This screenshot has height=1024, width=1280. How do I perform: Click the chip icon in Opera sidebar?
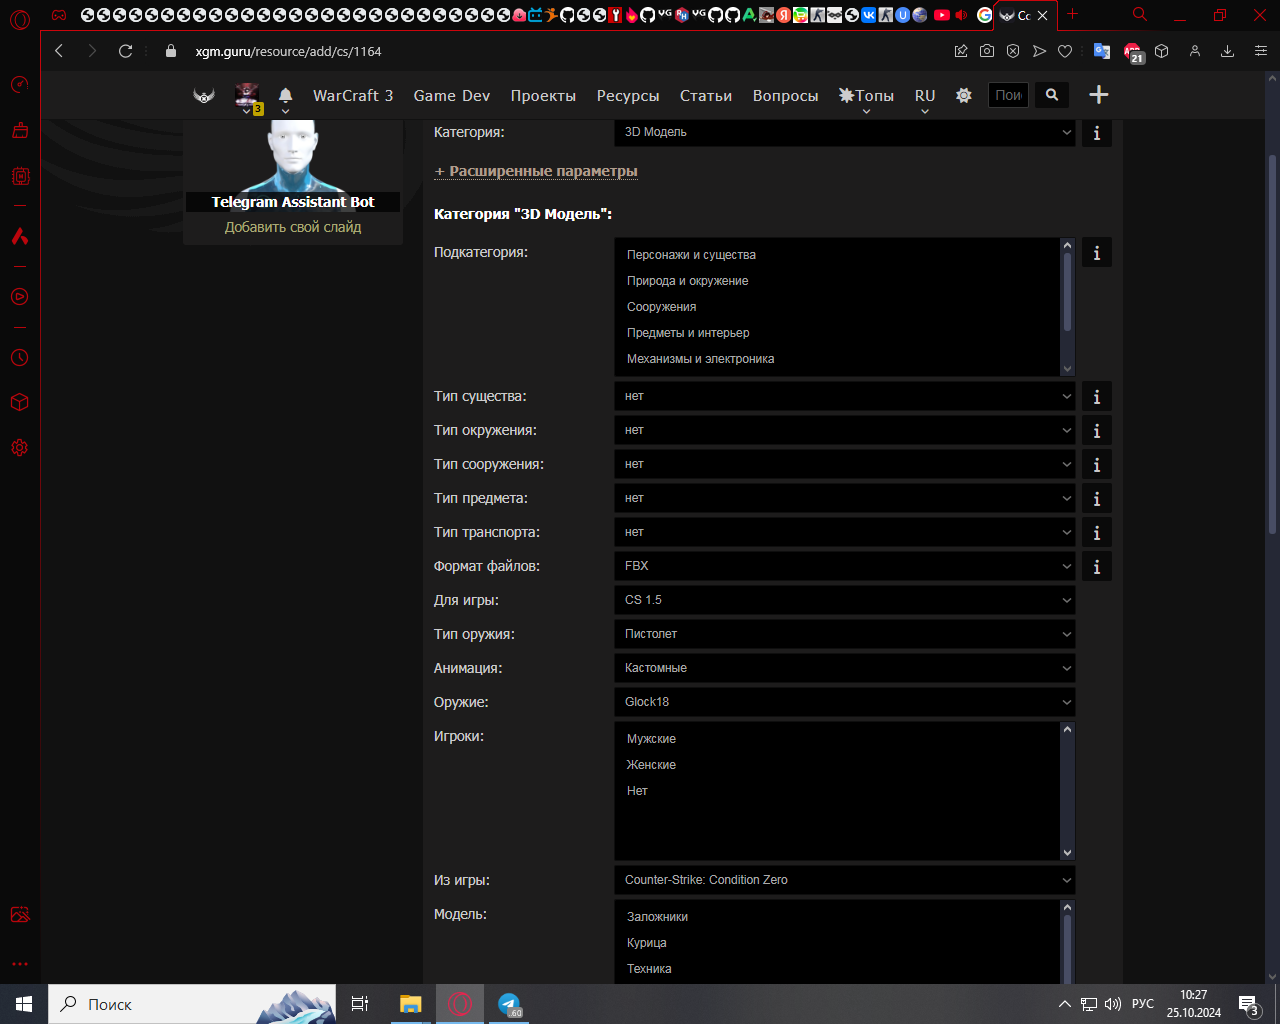pyautogui.click(x=20, y=176)
